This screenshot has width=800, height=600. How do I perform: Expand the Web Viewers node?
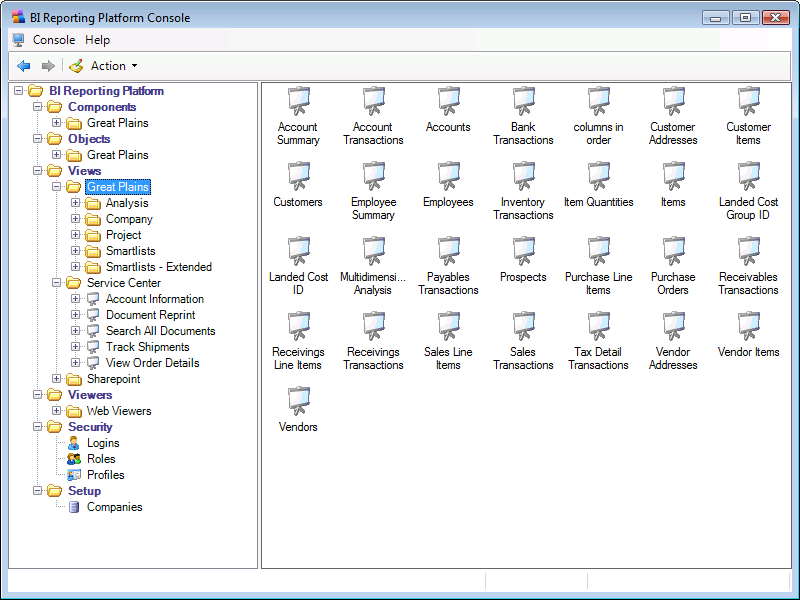57,411
